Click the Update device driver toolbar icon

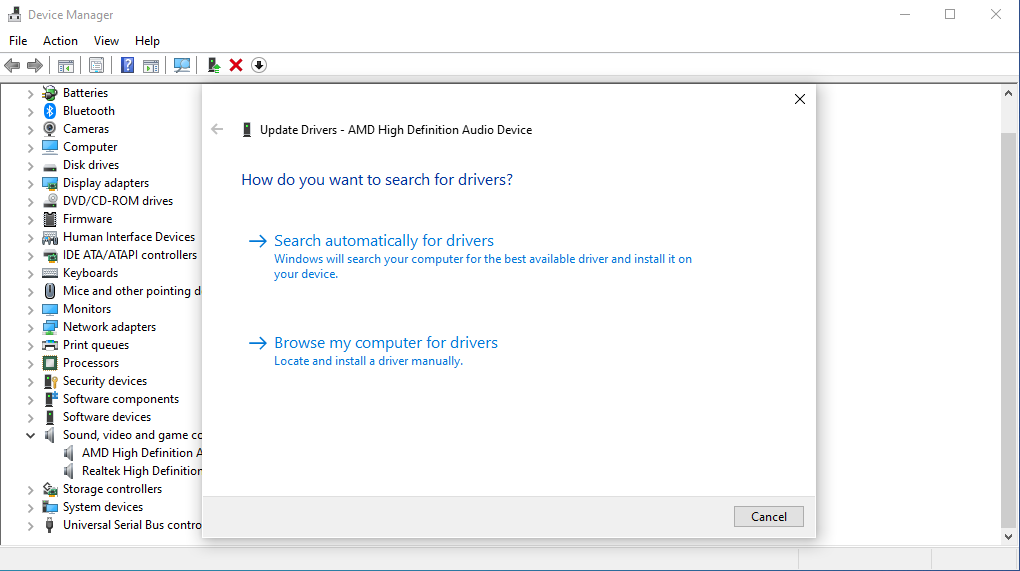coord(213,65)
